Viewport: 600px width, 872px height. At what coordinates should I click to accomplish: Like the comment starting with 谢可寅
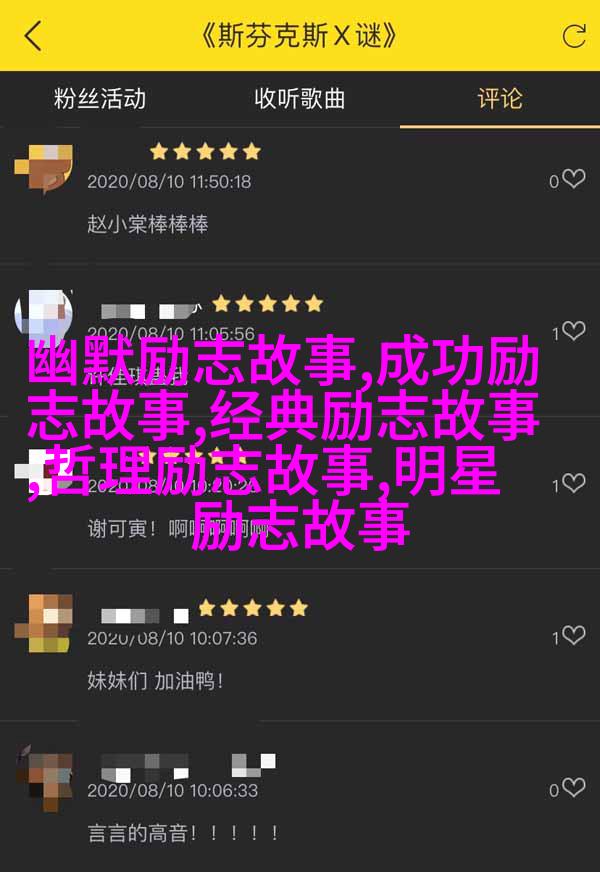tap(574, 483)
